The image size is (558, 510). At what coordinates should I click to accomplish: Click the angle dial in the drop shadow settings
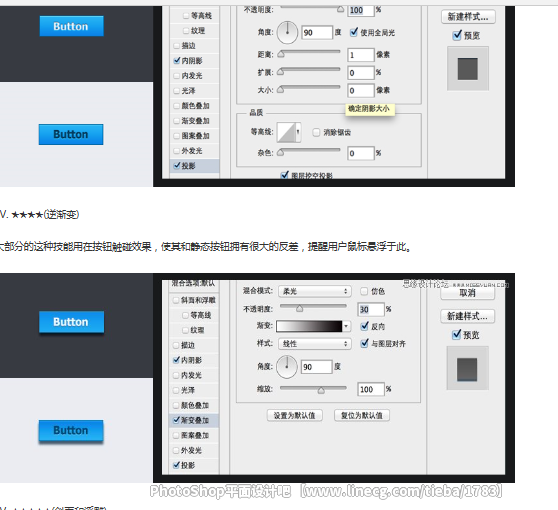click(287, 32)
